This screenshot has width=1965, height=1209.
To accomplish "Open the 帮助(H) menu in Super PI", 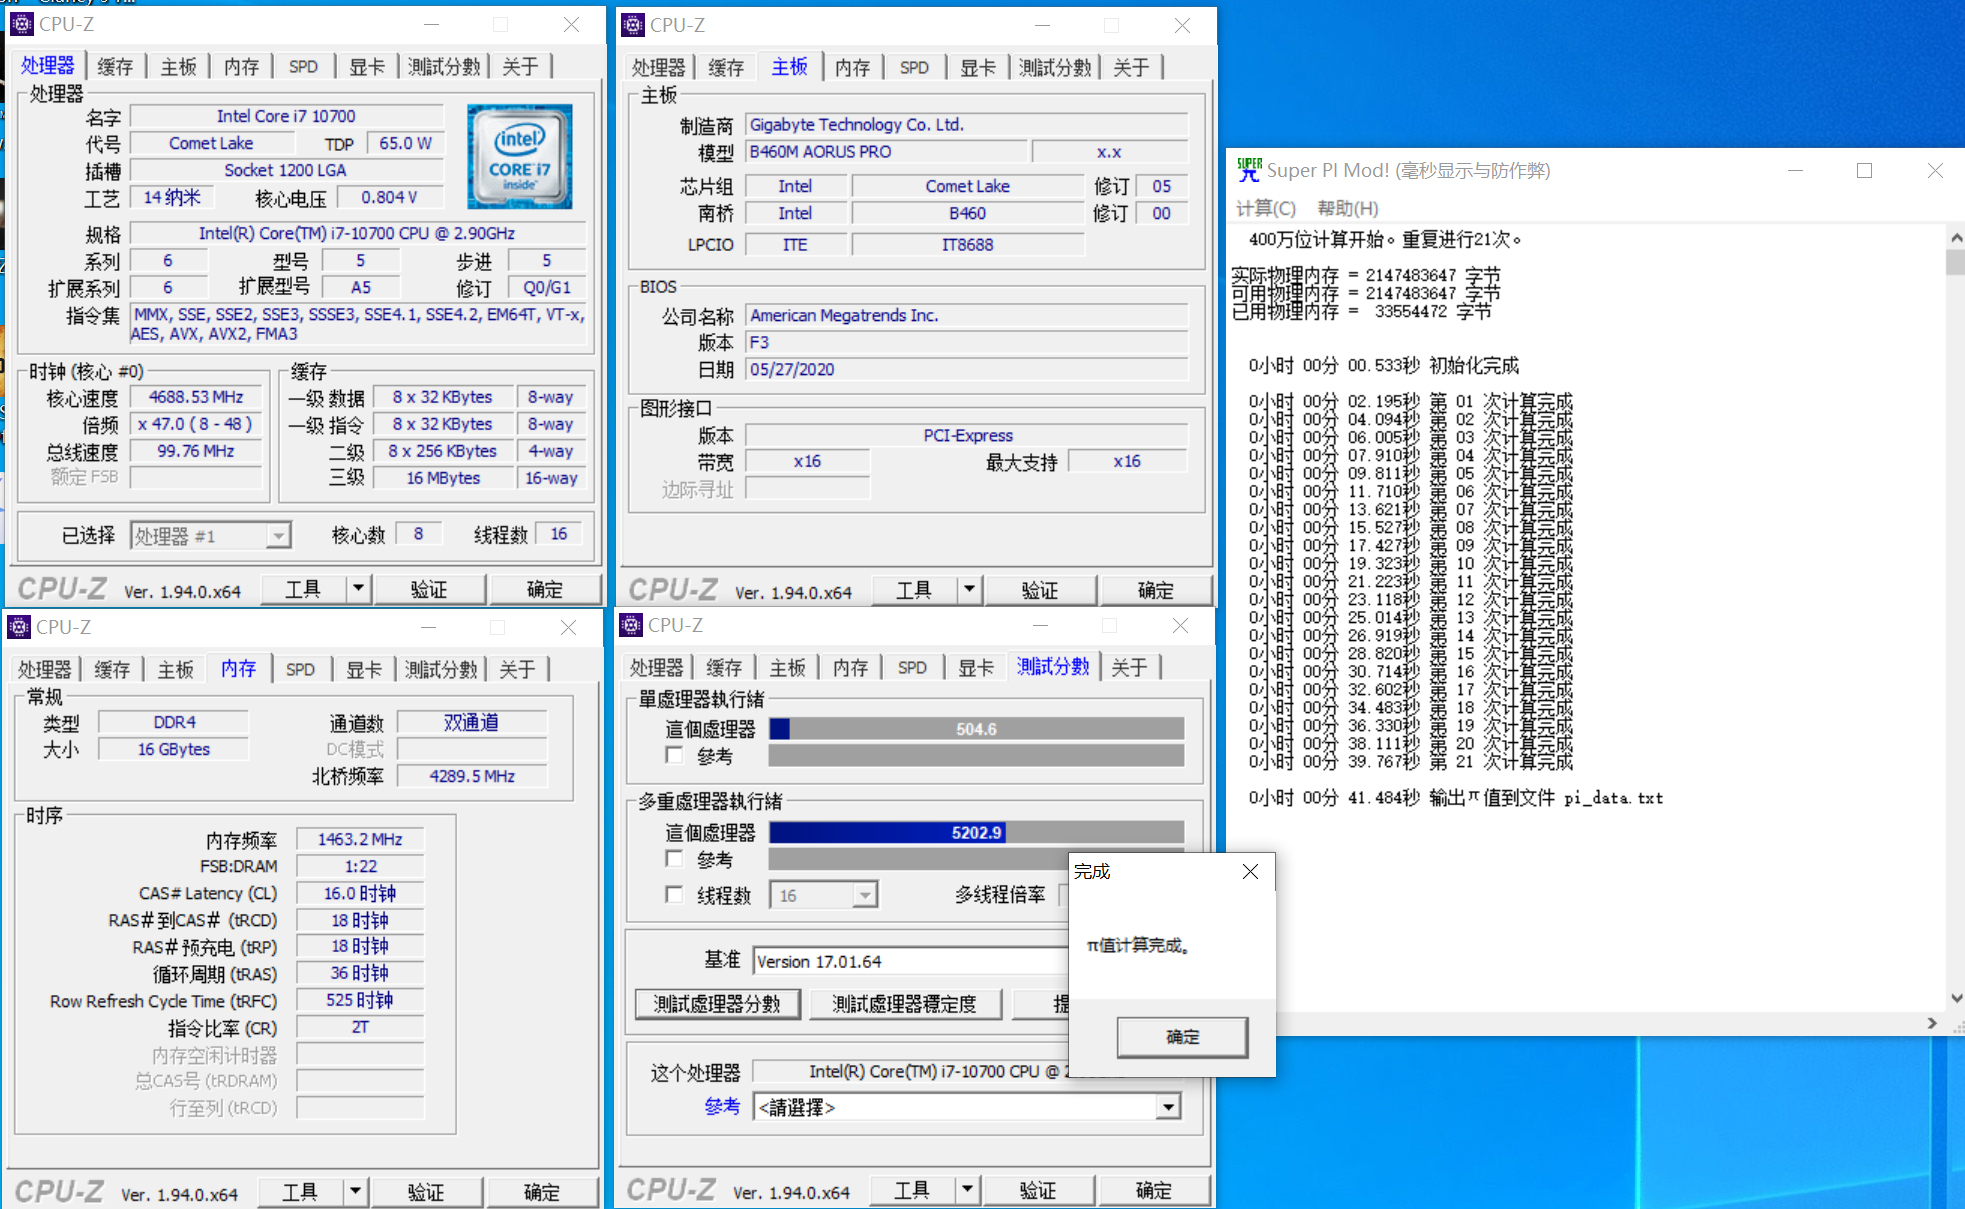I will pyautogui.click(x=1348, y=208).
